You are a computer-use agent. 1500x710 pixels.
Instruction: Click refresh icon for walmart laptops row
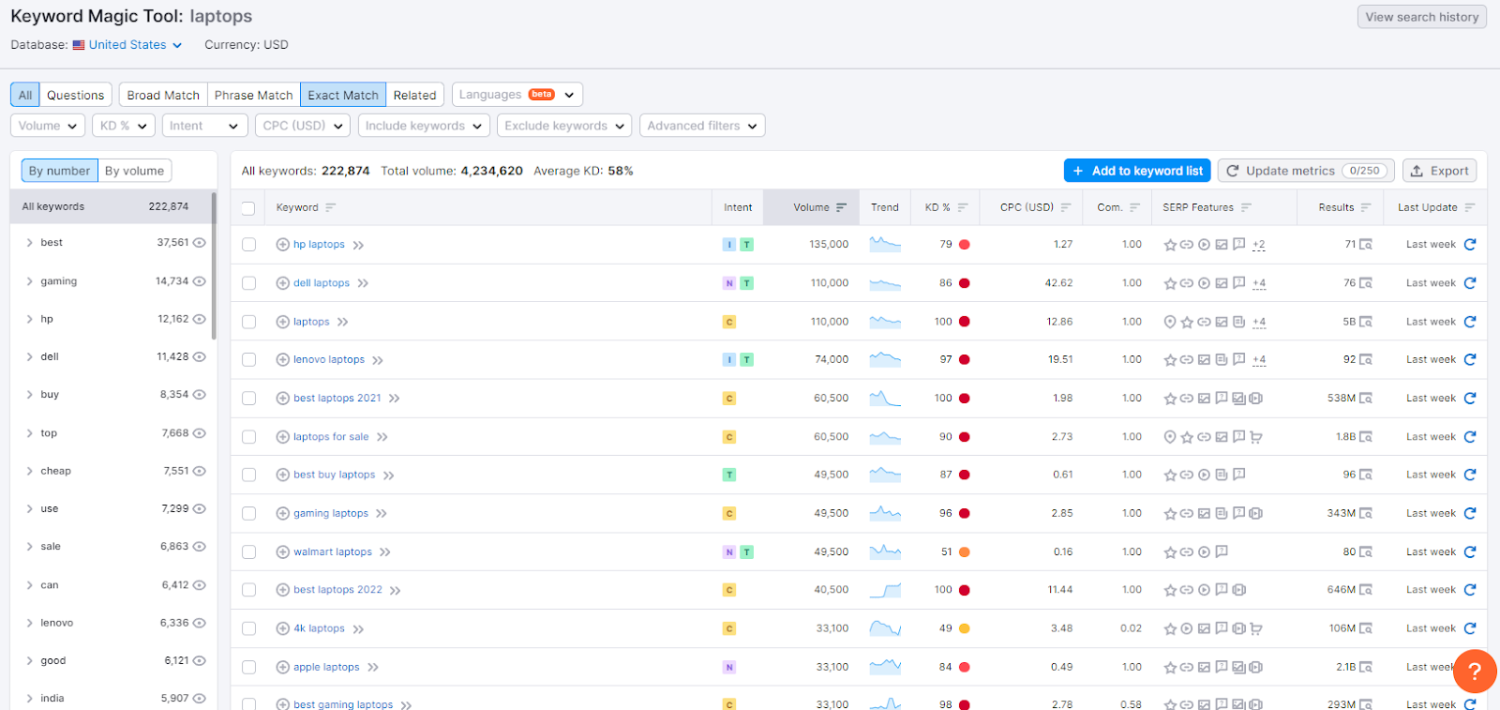tap(1469, 552)
